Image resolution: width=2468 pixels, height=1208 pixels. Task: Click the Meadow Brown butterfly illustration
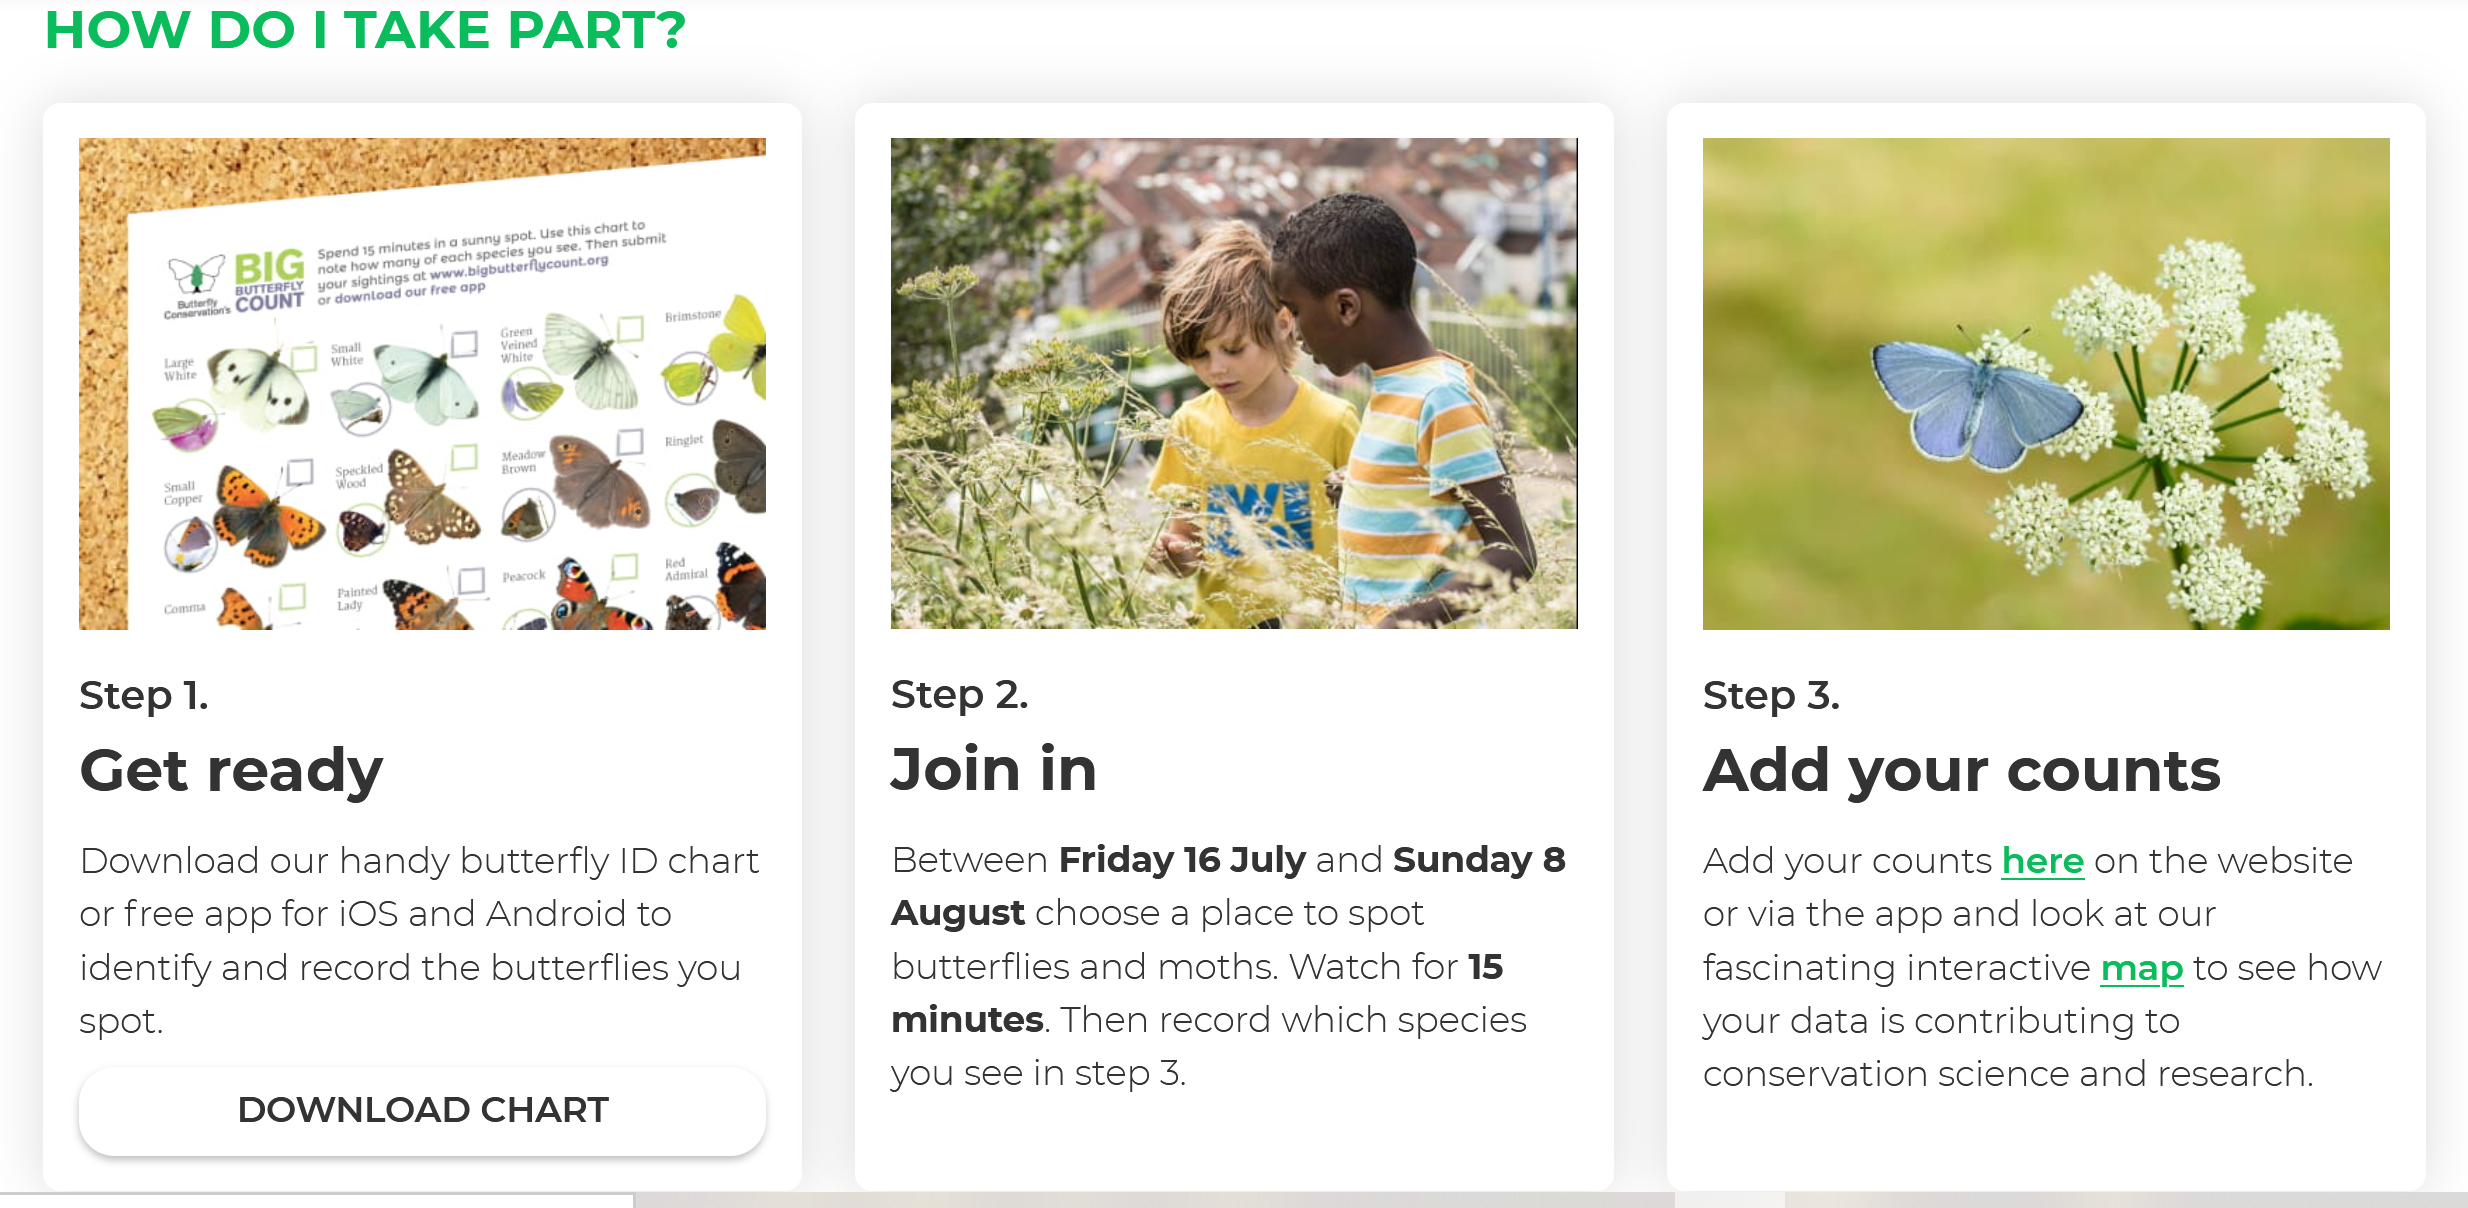coord(598,481)
